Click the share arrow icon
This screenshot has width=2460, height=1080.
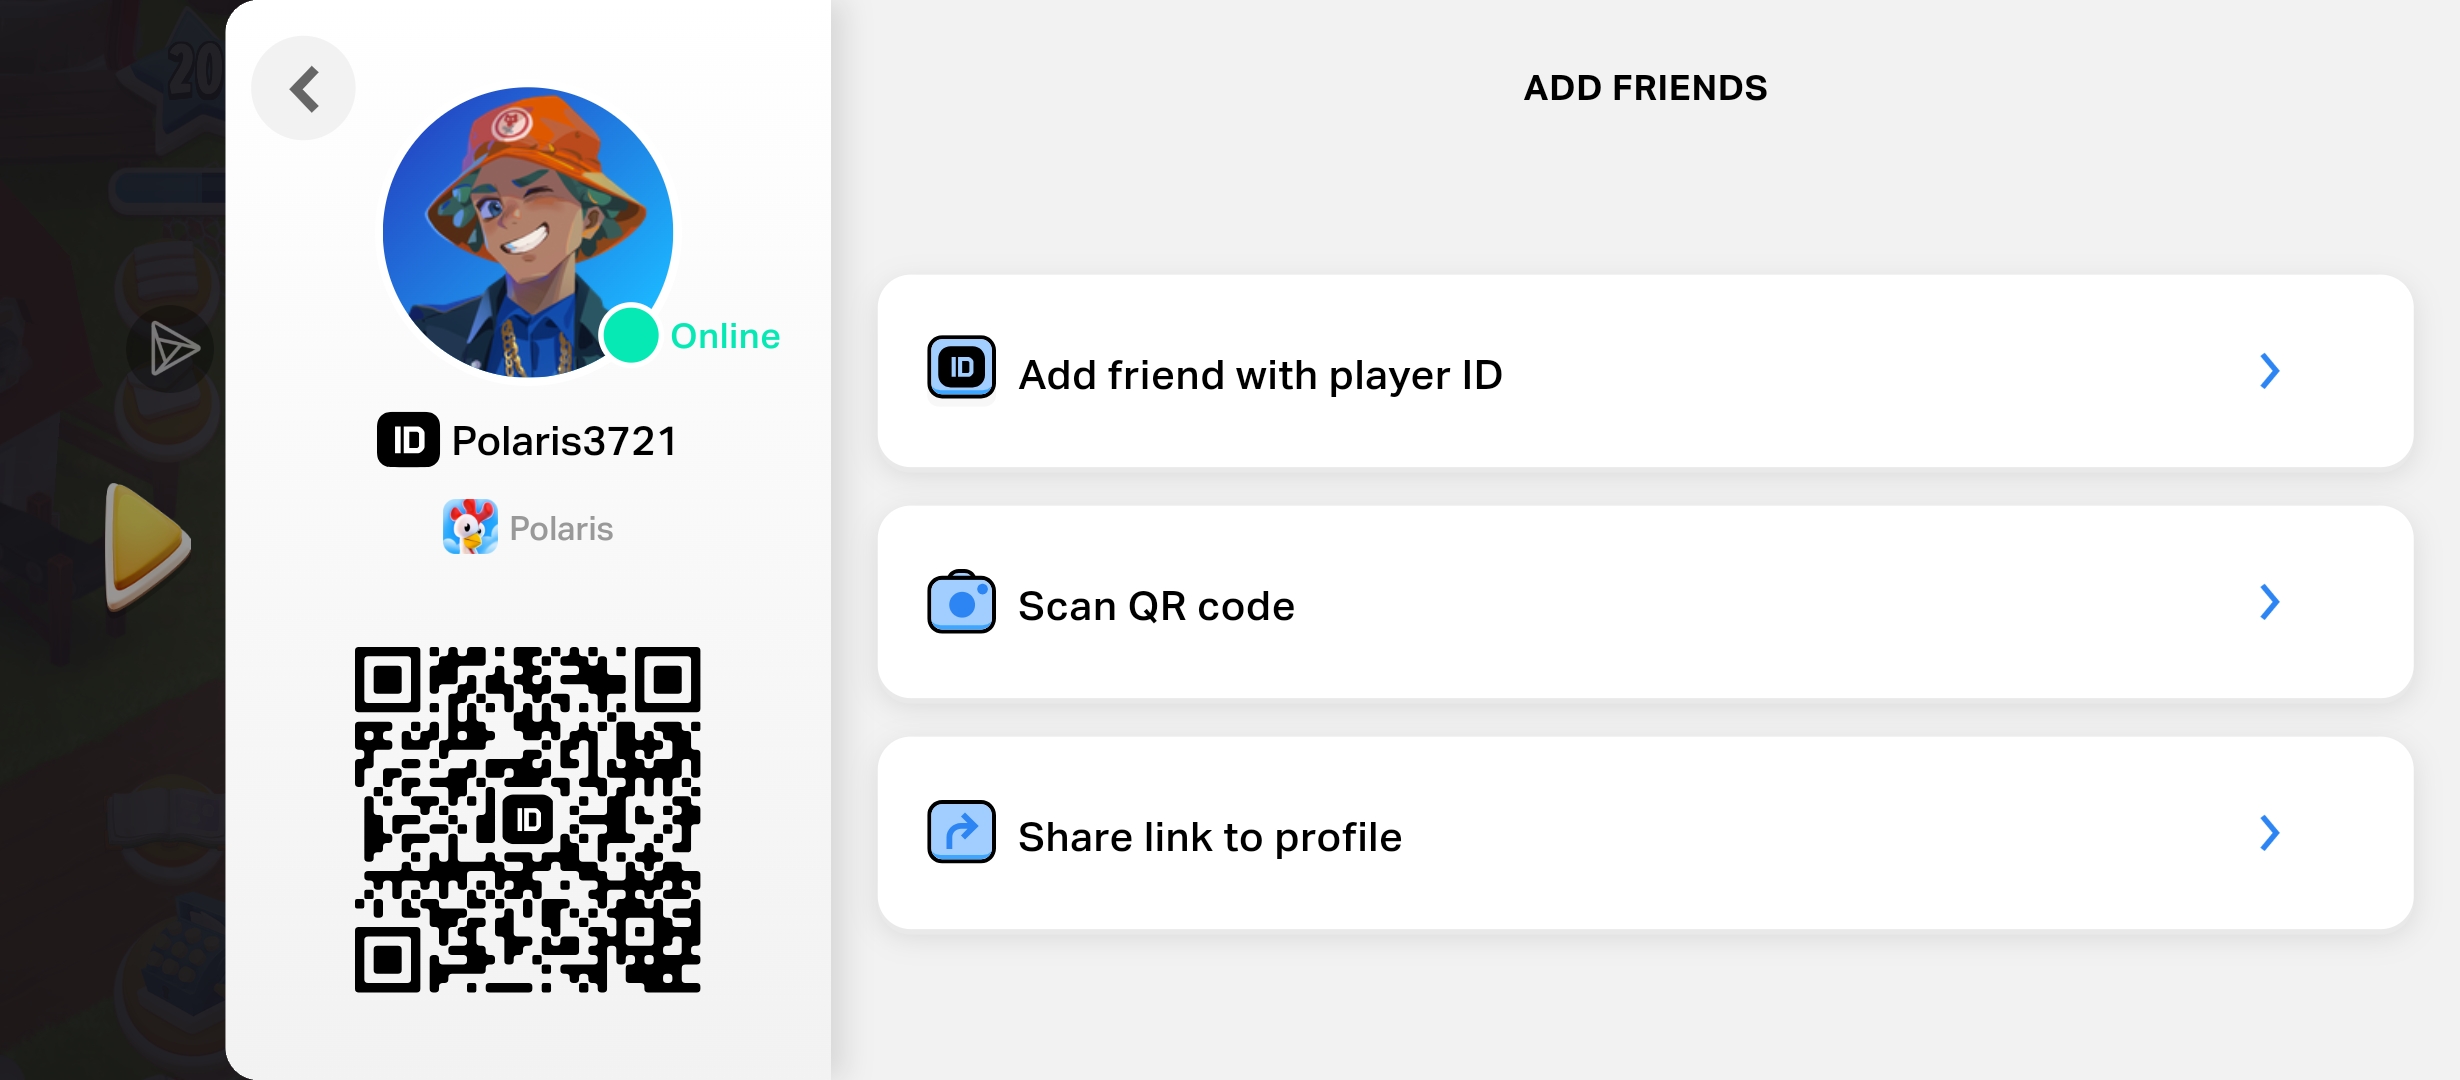point(961,832)
